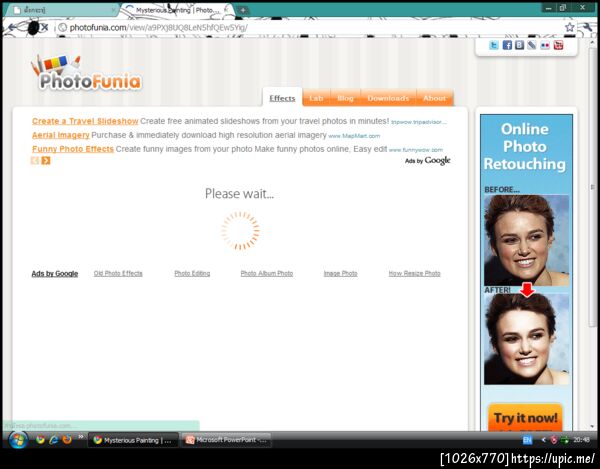600x469 pixels.
Task: Switch to the Mysterious Painting taskbar button
Action: [133, 440]
